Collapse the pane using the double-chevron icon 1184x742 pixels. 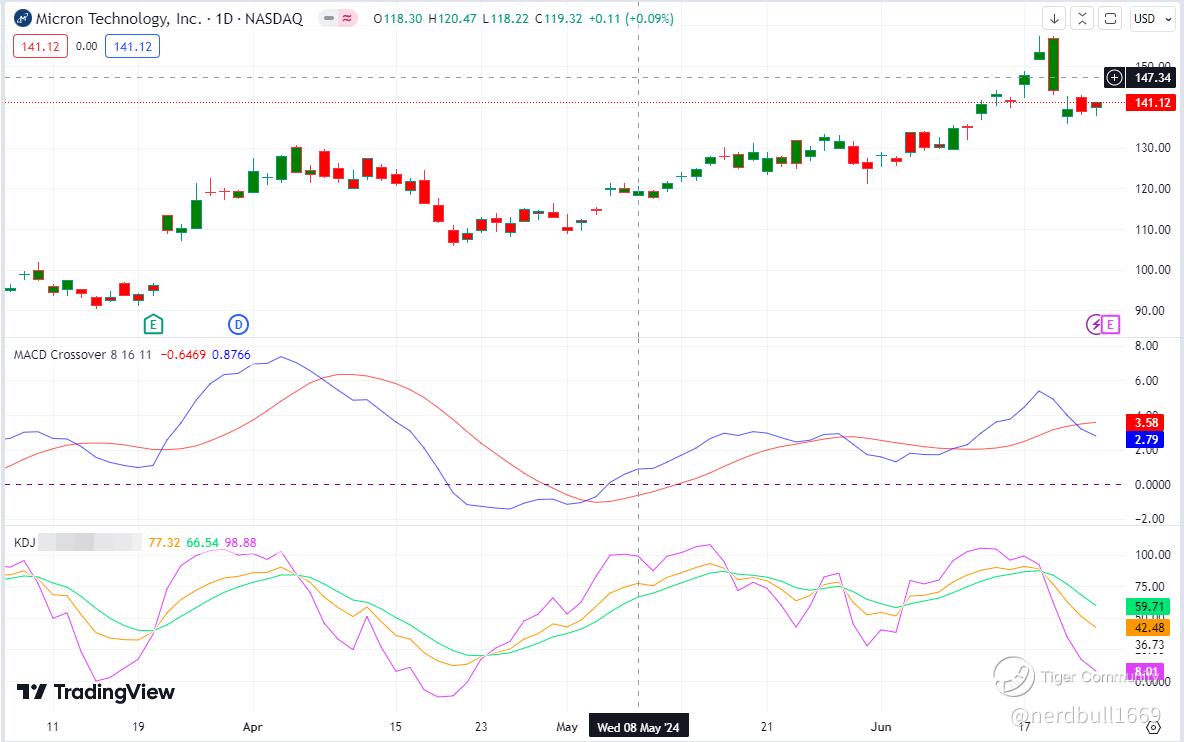click(1082, 19)
